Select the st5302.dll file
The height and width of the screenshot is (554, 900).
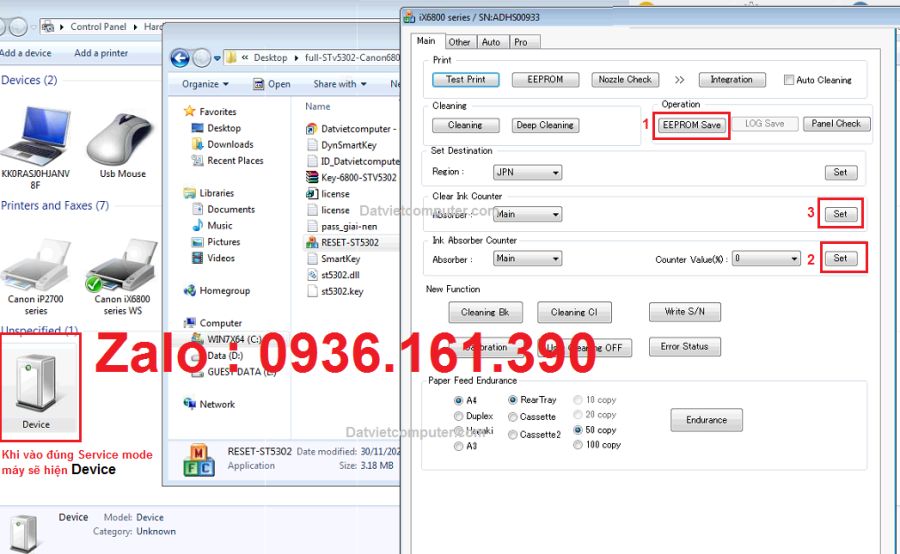(333, 275)
